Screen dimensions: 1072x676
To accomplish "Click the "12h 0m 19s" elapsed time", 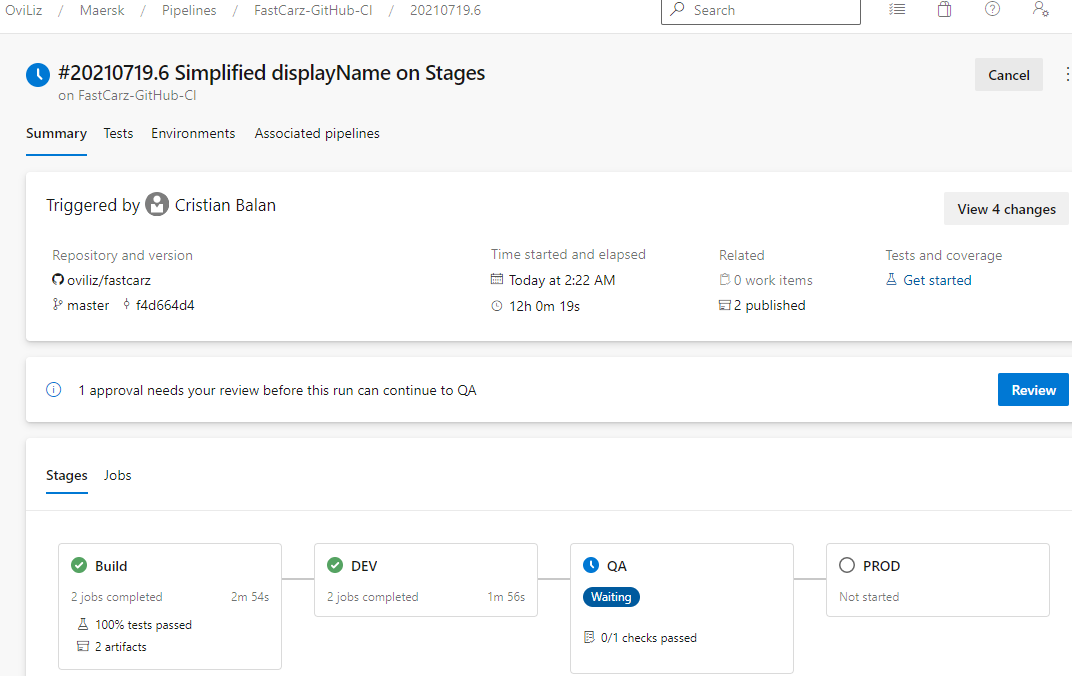I will coord(544,306).
